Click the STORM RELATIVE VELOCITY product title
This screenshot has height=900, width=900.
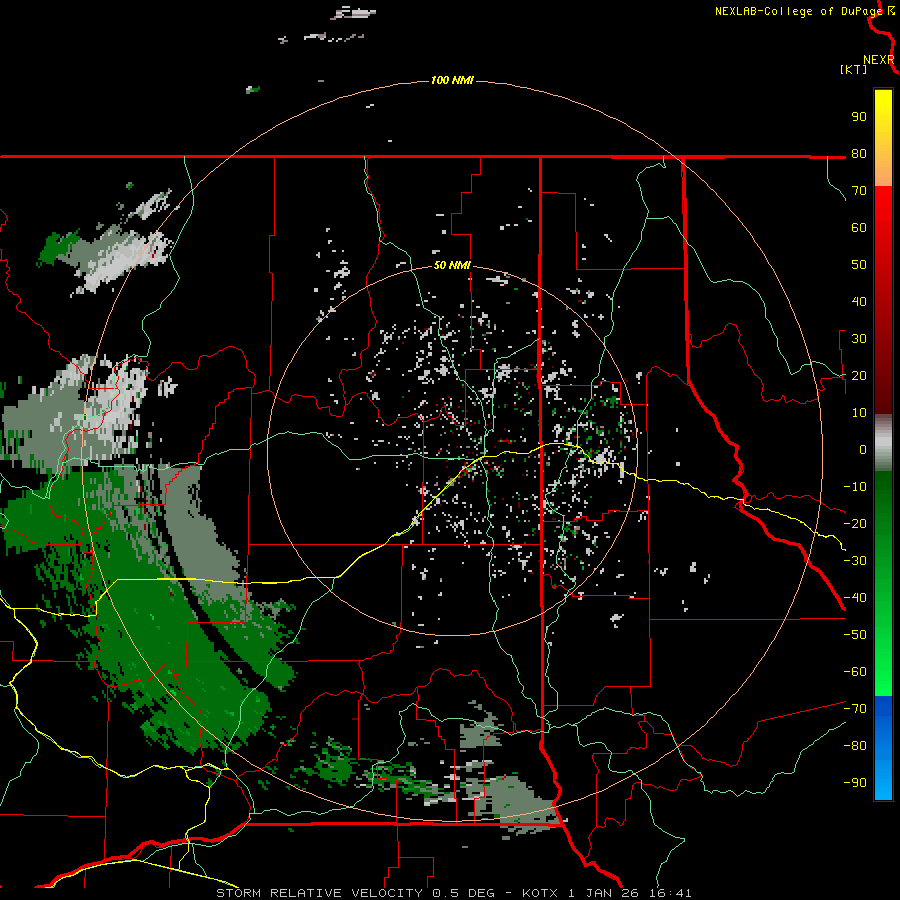(319, 893)
